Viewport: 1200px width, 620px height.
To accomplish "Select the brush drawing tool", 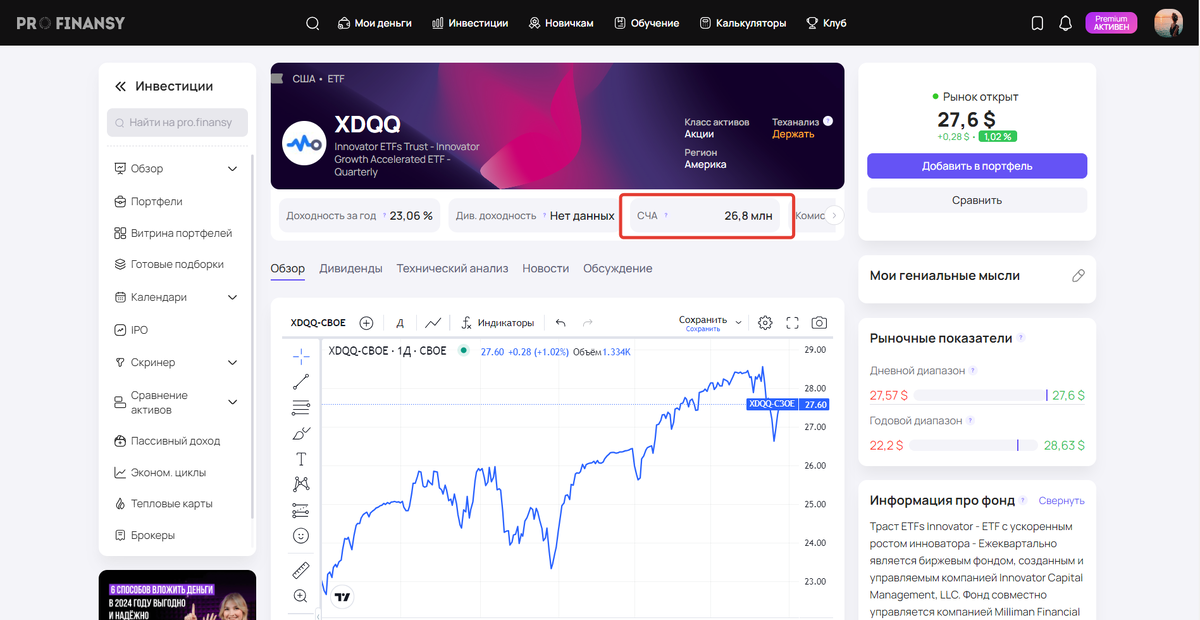I will [x=301, y=433].
